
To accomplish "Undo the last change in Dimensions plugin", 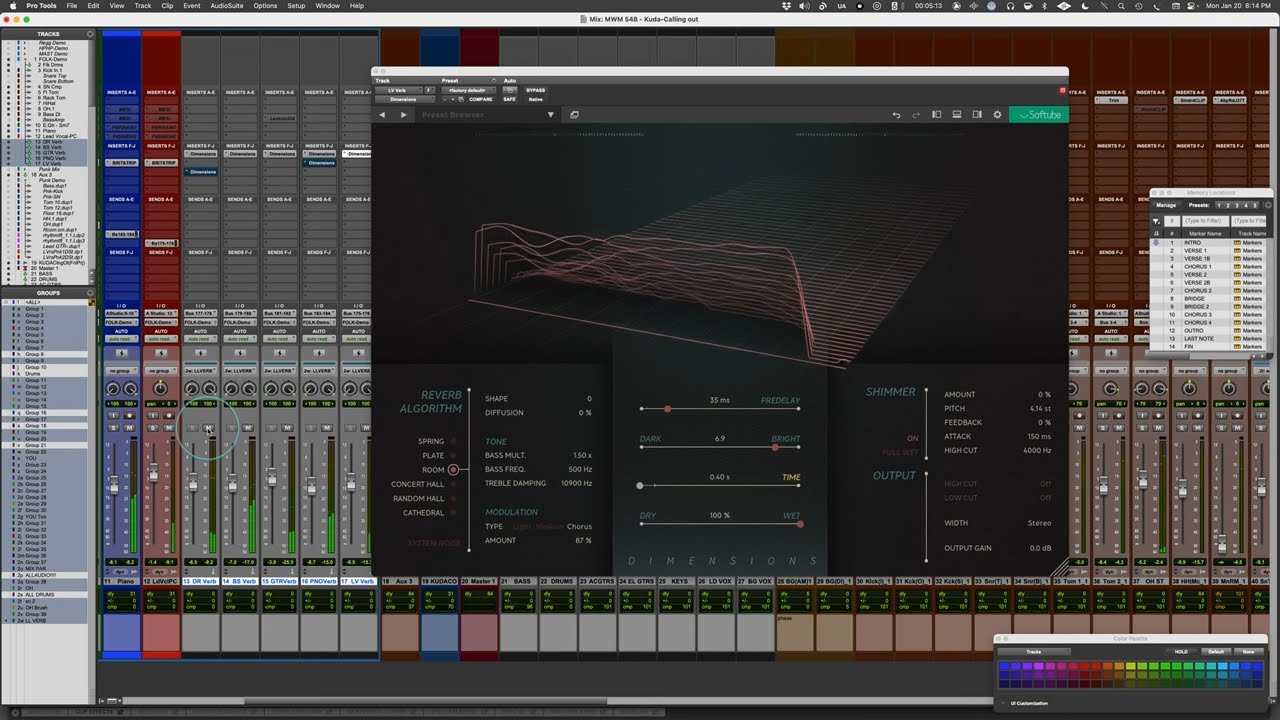I will point(897,115).
